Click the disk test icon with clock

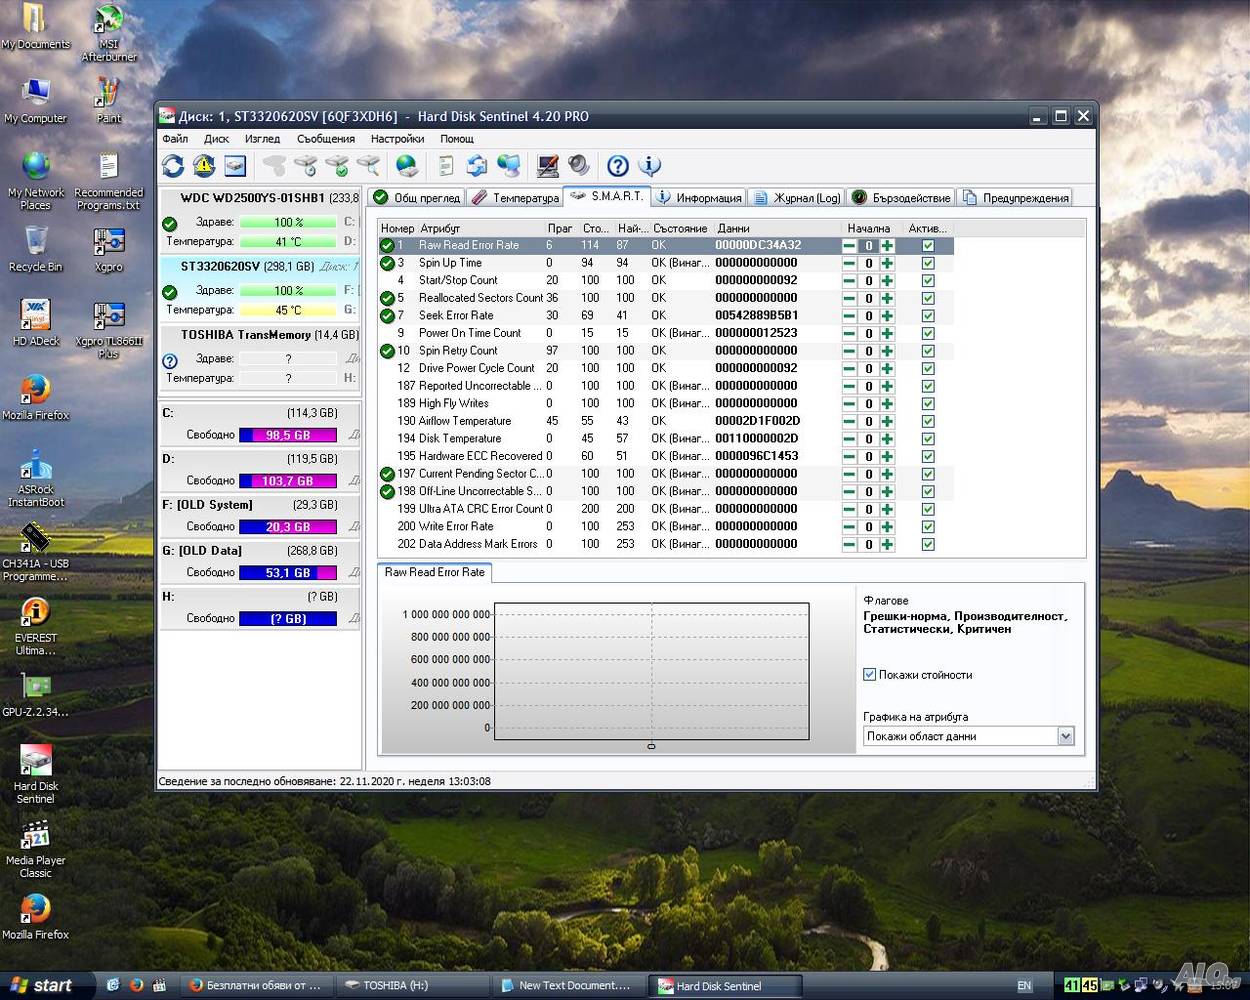coord(306,166)
